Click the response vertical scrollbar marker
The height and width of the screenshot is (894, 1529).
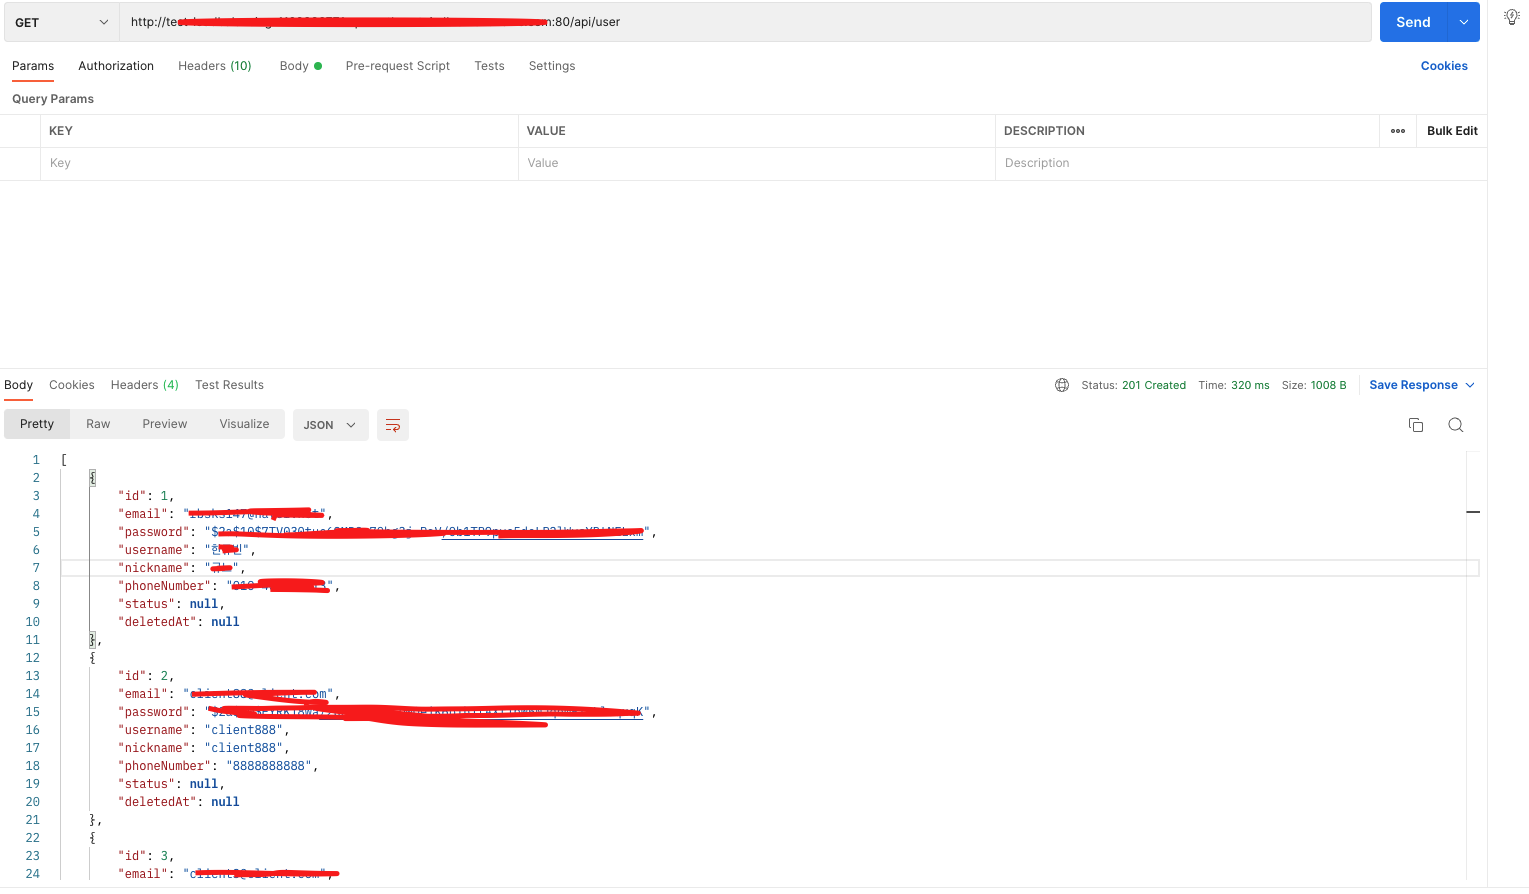click(x=1473, y=512)
